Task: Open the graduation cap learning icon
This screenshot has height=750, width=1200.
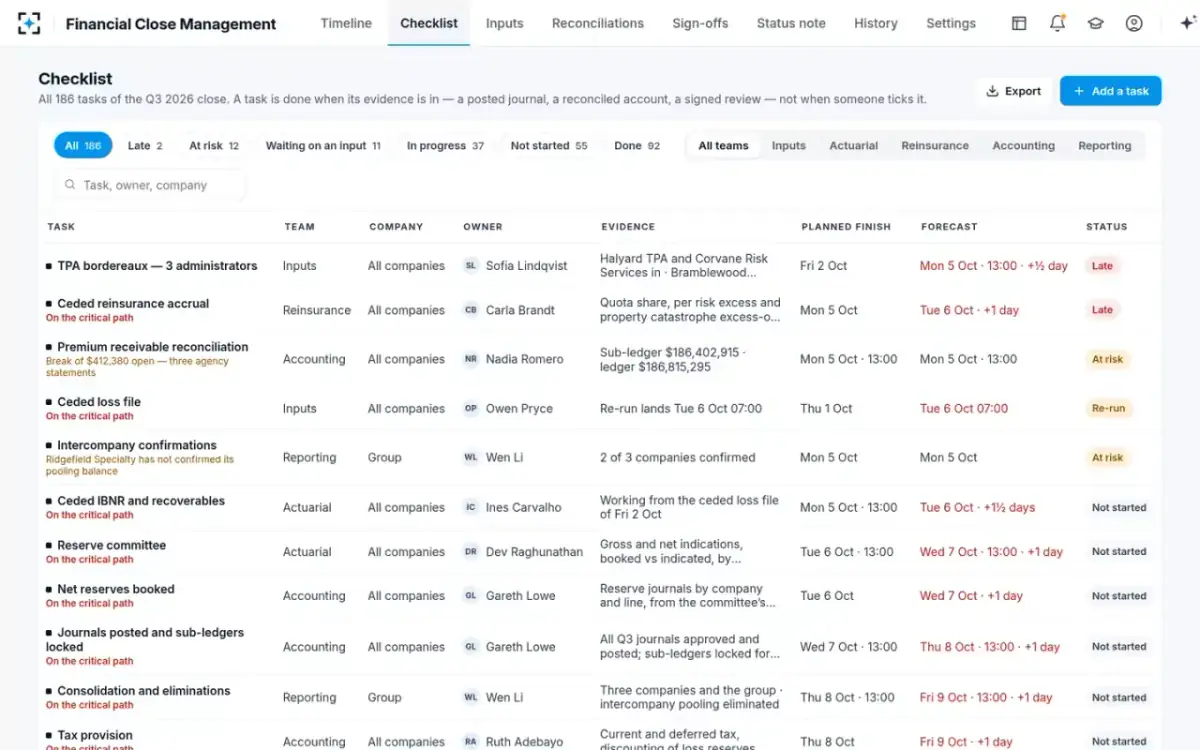Action: (x=1095, y=23)
